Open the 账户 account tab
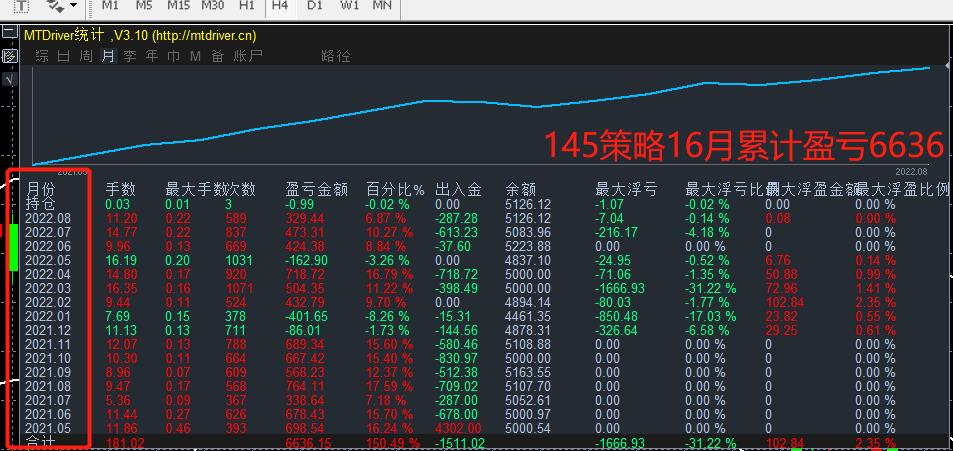 click(248, 57)
